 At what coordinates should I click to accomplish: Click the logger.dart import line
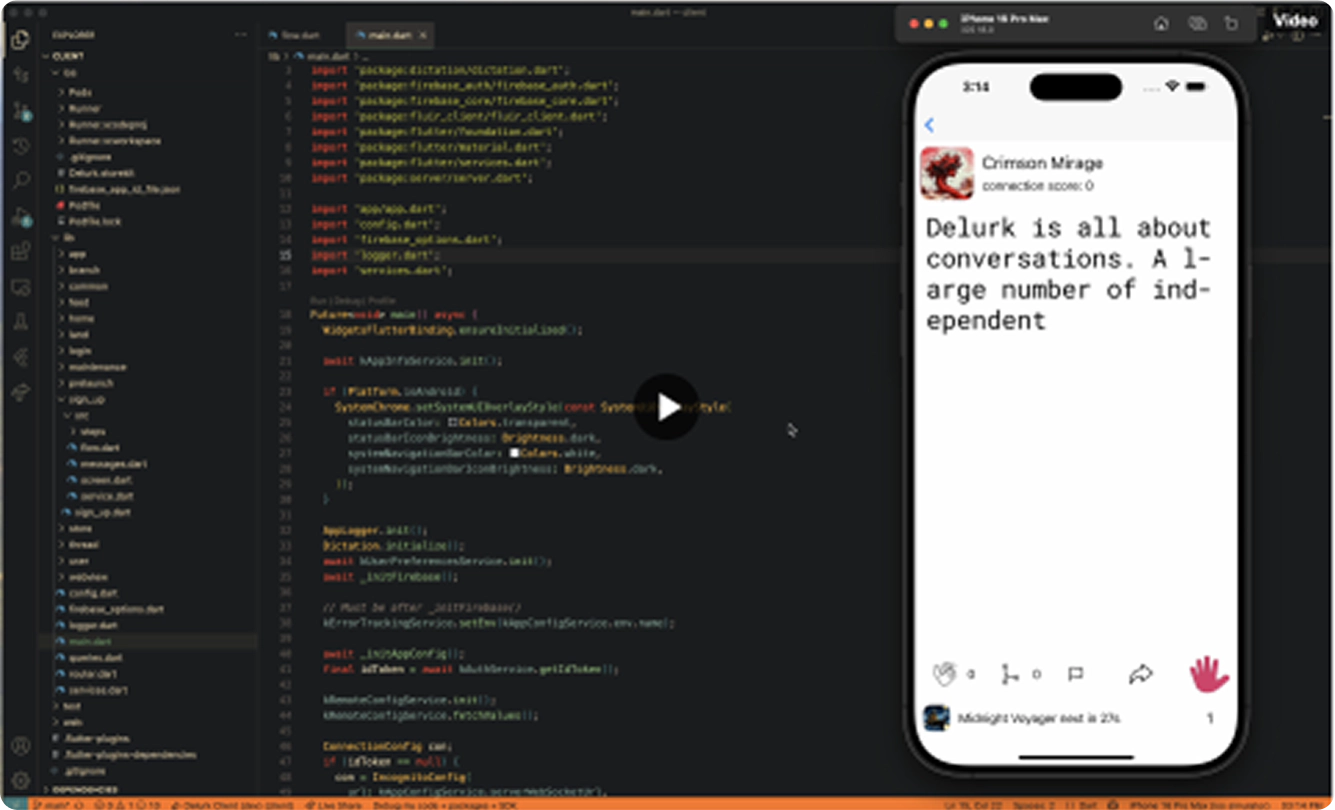375,255
